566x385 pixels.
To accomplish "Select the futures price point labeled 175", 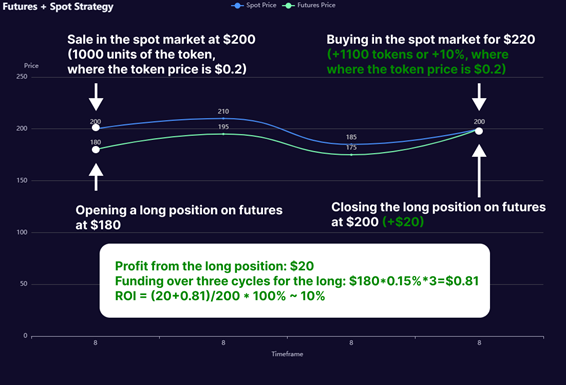I will point(351,155).
